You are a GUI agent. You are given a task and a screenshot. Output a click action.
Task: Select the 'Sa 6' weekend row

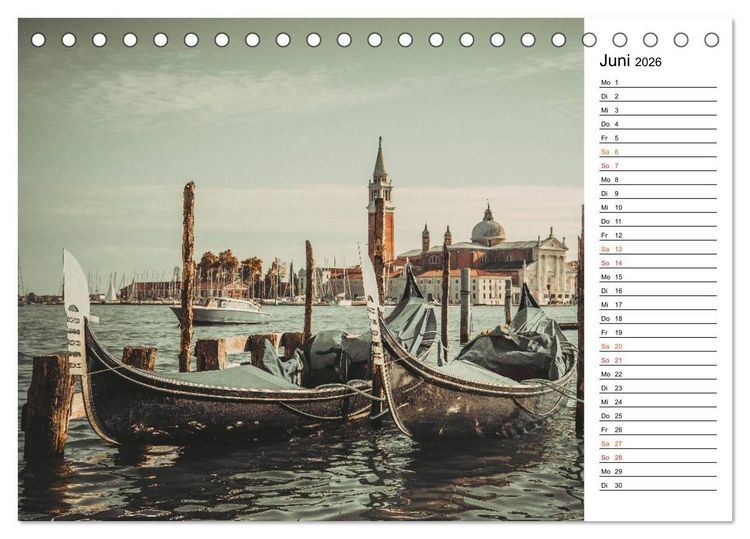pos(658,152)
